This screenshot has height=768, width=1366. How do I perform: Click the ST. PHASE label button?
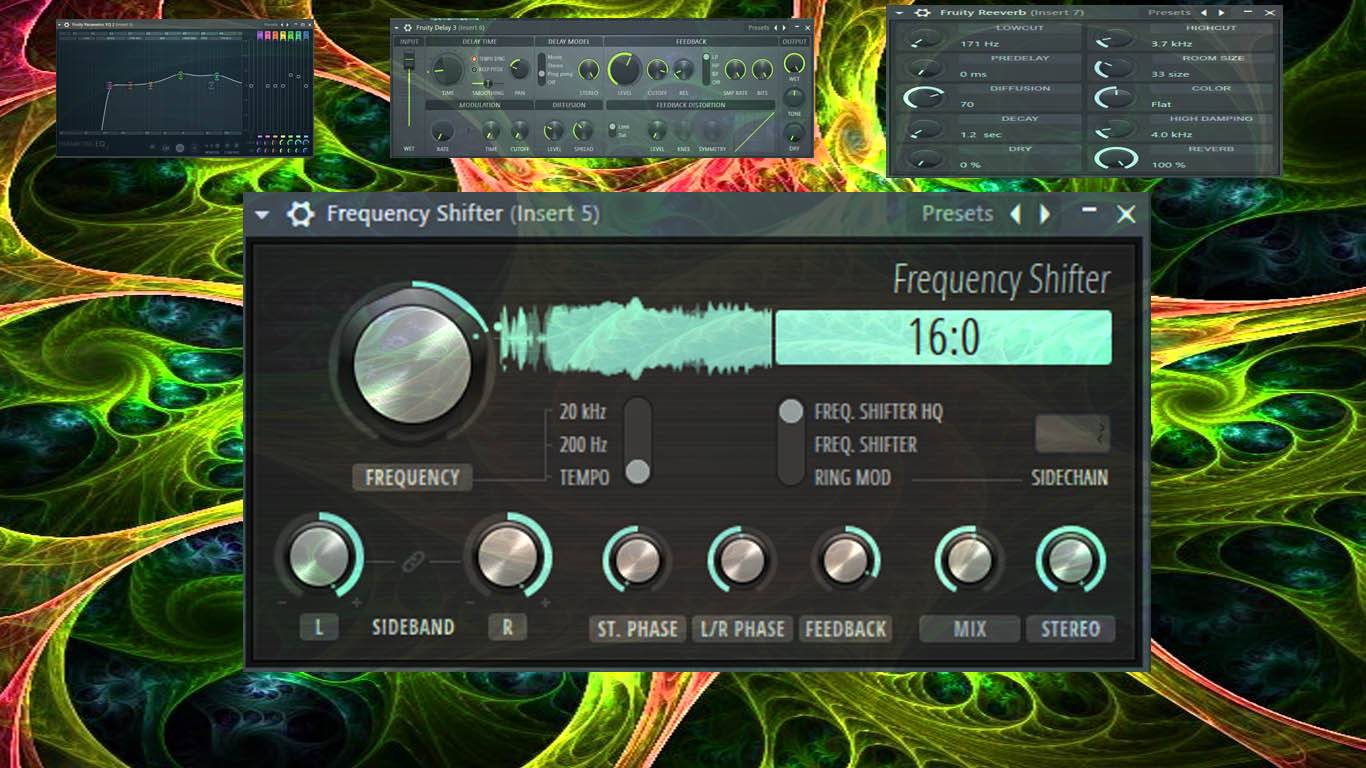pos(637,629)
